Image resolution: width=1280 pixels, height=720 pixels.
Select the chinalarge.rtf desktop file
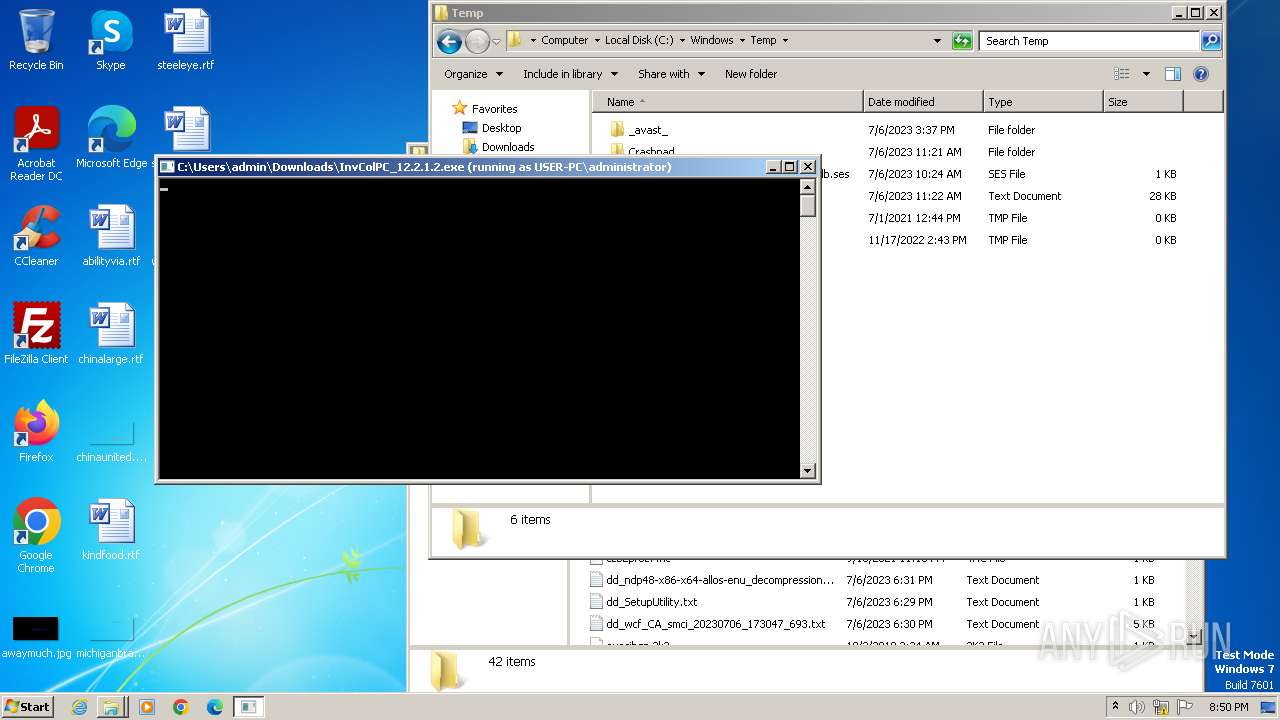coord(111,334)
